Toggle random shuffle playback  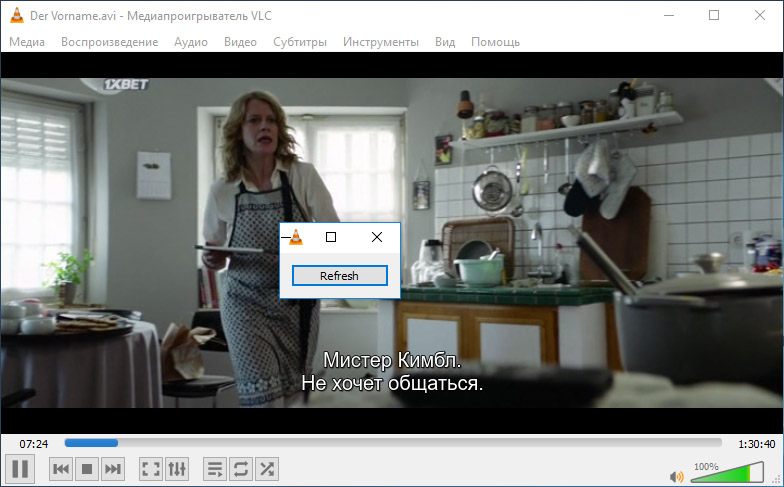[x=267, y=469]
